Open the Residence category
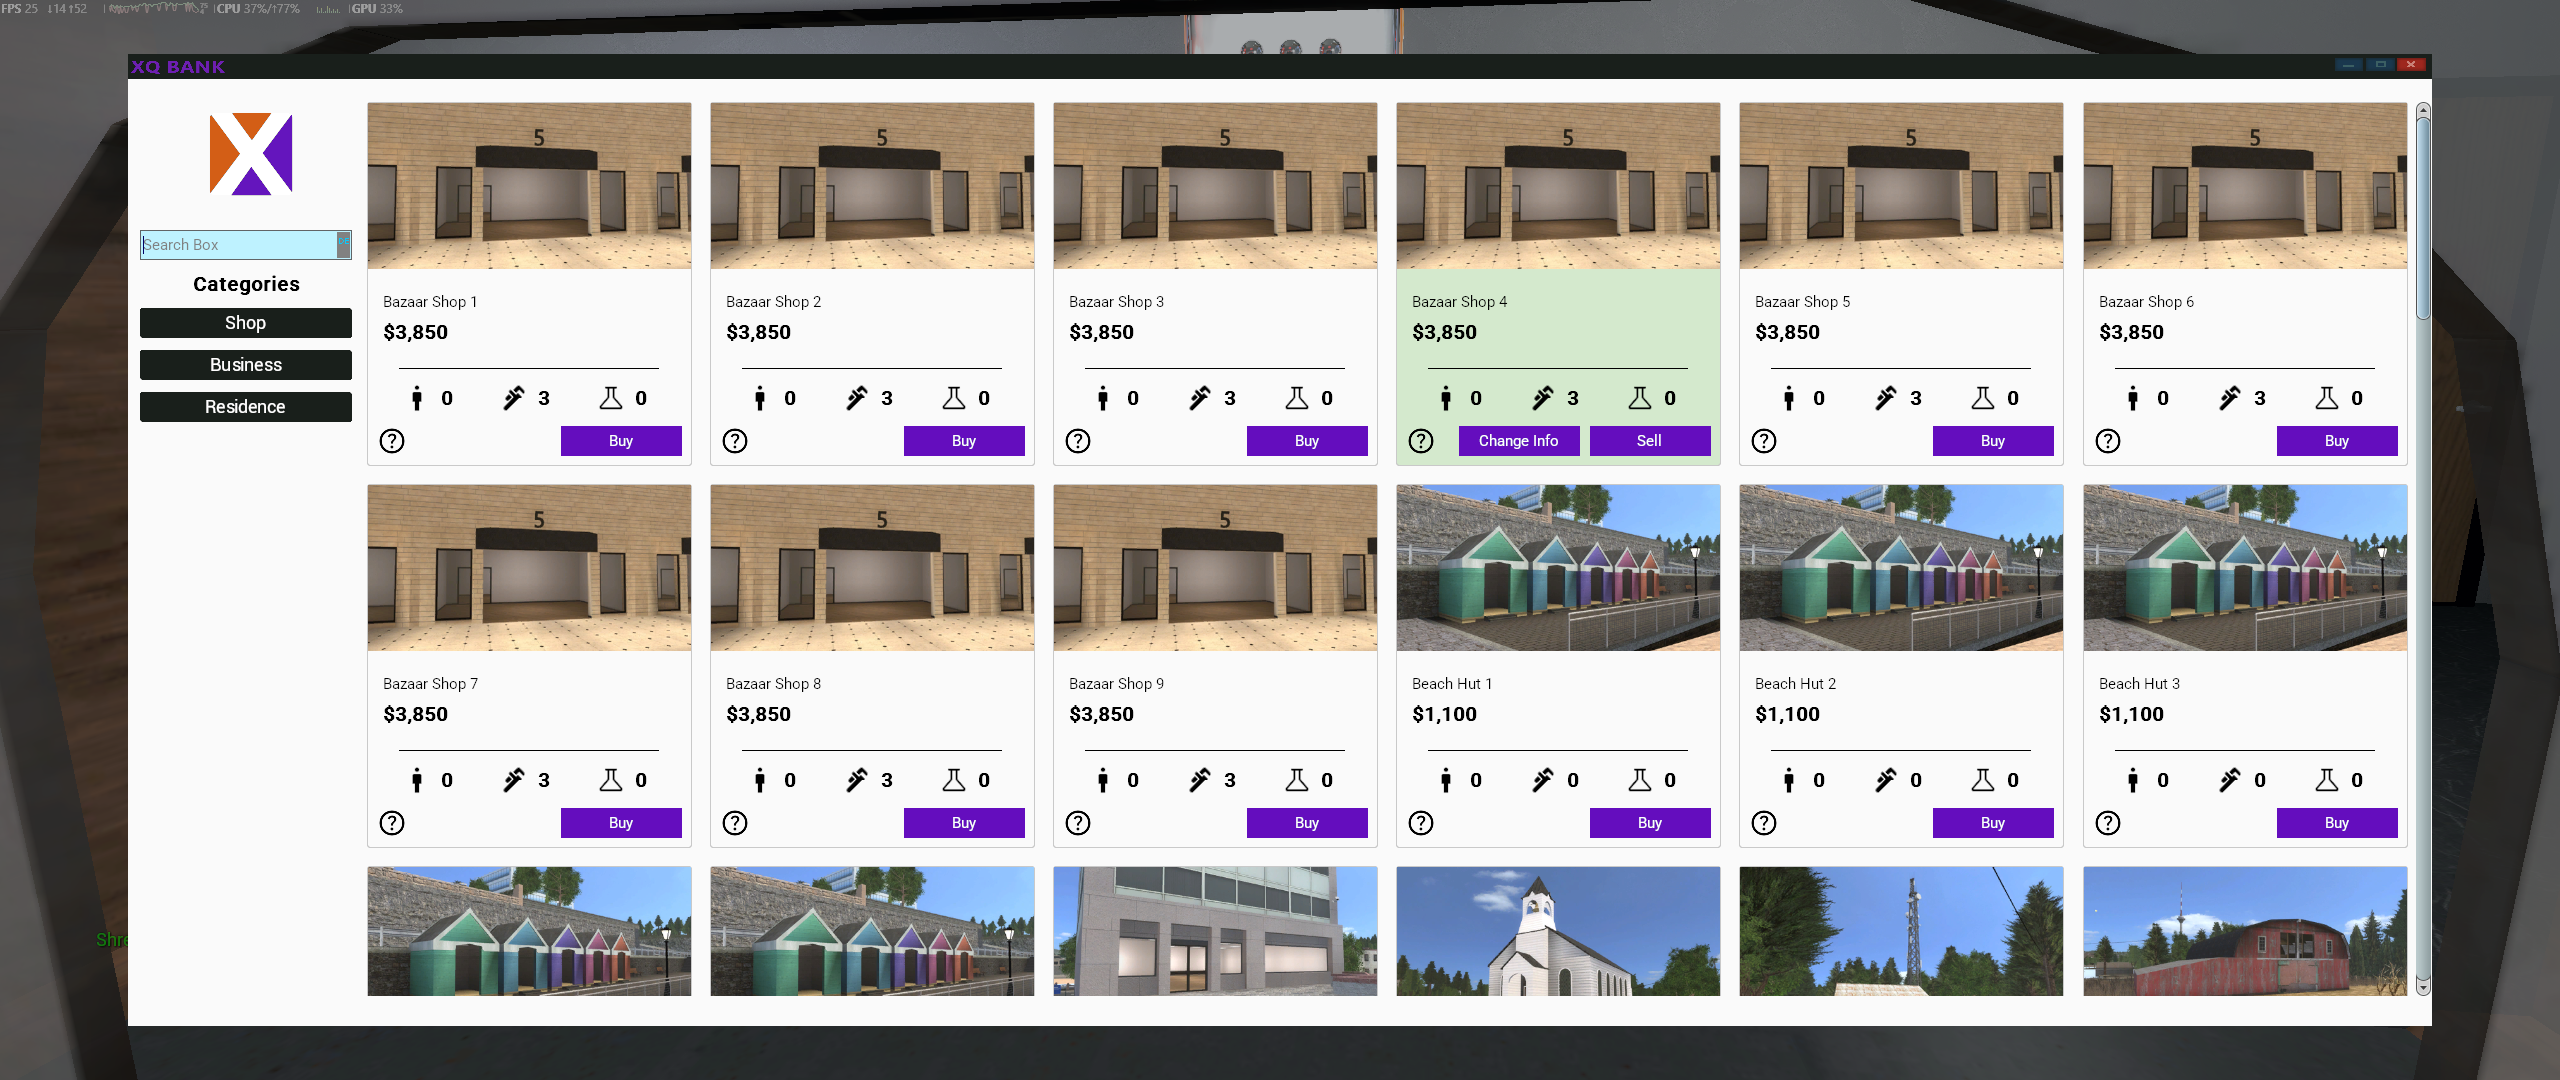 pos(245,407)
